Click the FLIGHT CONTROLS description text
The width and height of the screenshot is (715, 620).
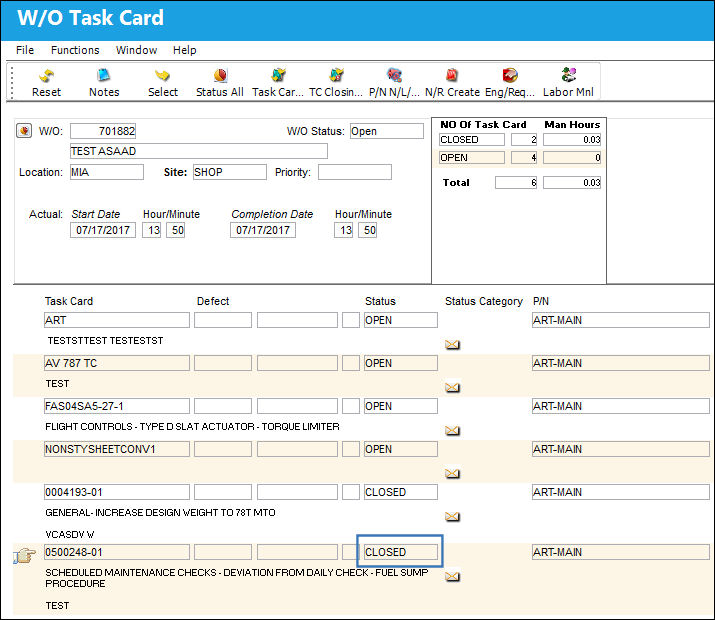click(x=192, y=427)
